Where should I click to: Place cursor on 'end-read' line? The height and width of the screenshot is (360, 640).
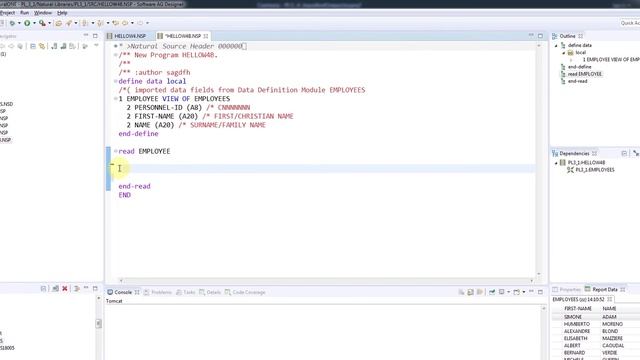tap(134, 186)
